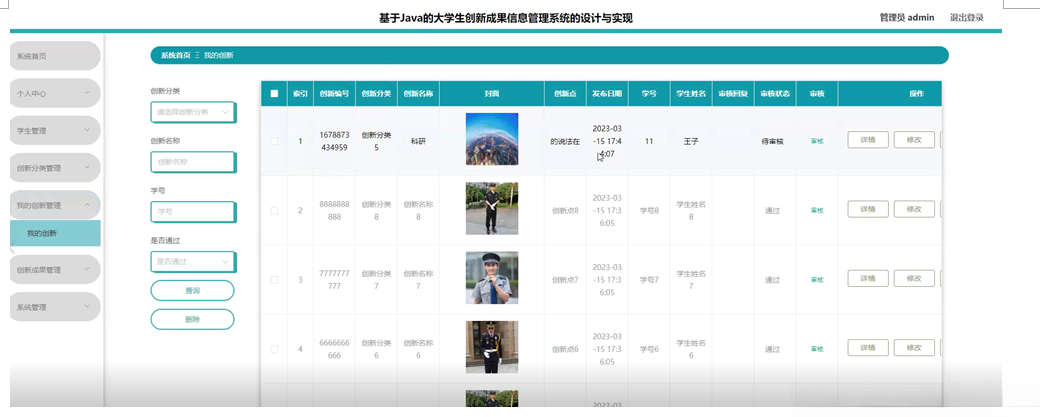Click the 创新编号 column header

click(x=334, y=94)
